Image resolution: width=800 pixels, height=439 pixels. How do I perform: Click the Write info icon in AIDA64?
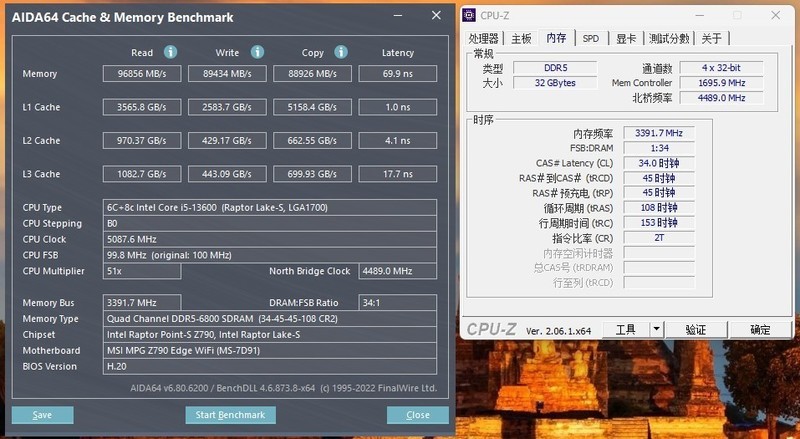257,52
